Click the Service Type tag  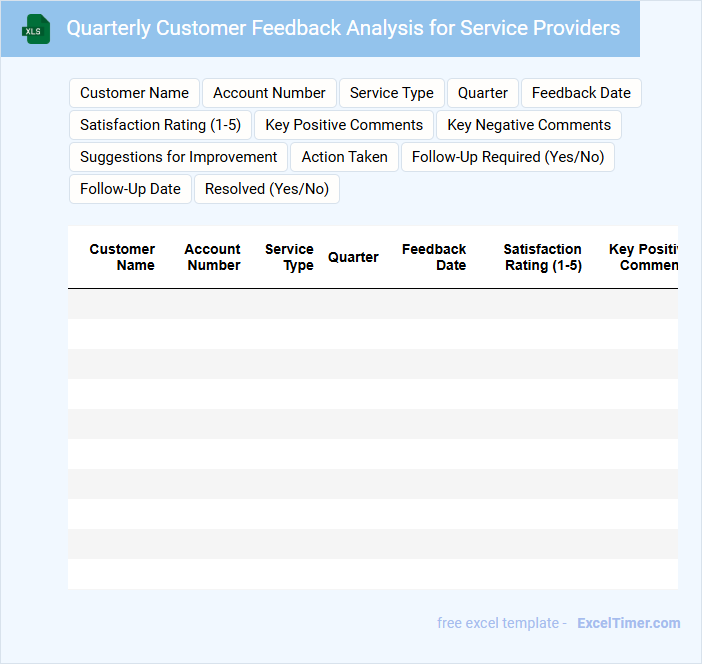[391, 93]
